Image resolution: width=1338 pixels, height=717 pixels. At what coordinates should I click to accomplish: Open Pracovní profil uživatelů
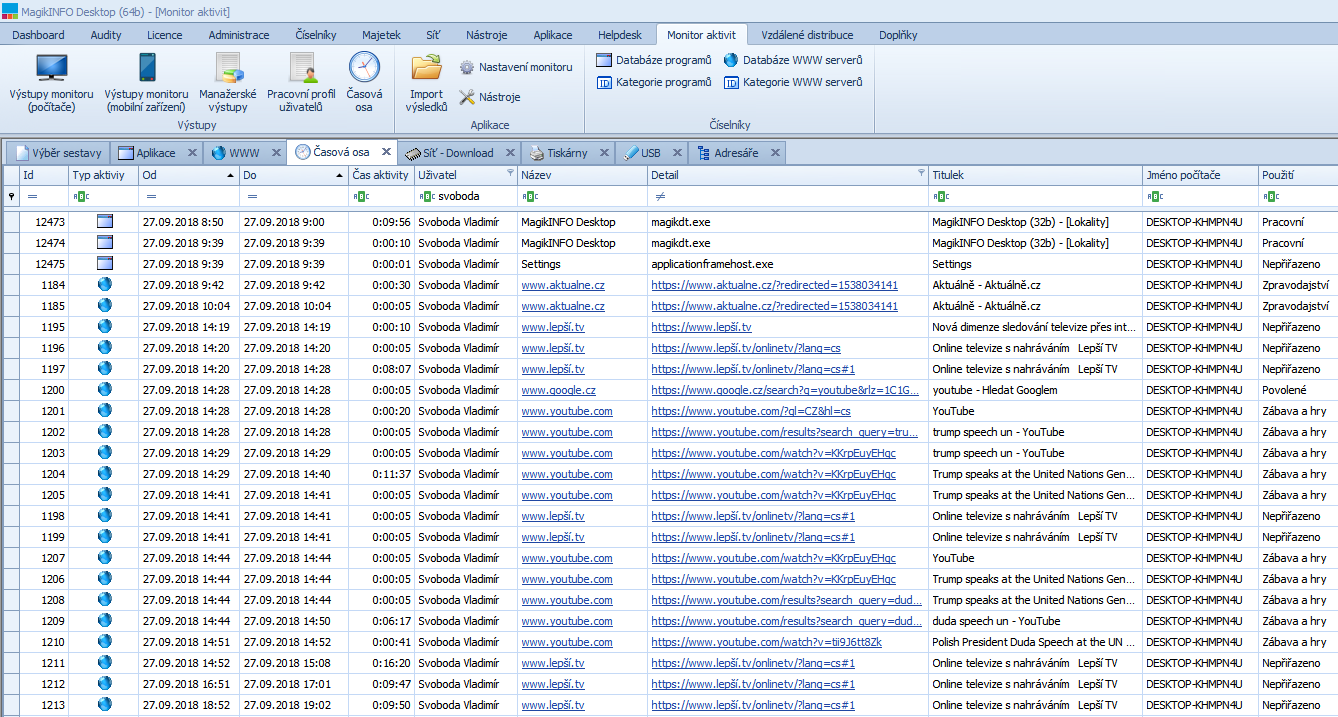(x=302, y=82)
